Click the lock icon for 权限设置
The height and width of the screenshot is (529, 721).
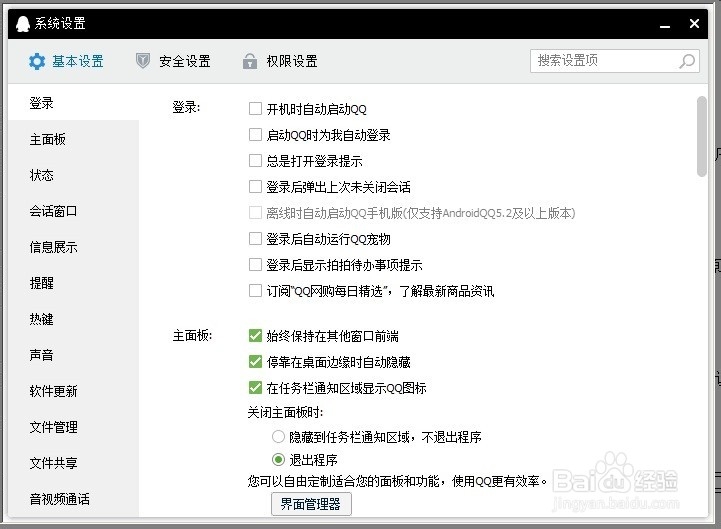pos(250,61)
